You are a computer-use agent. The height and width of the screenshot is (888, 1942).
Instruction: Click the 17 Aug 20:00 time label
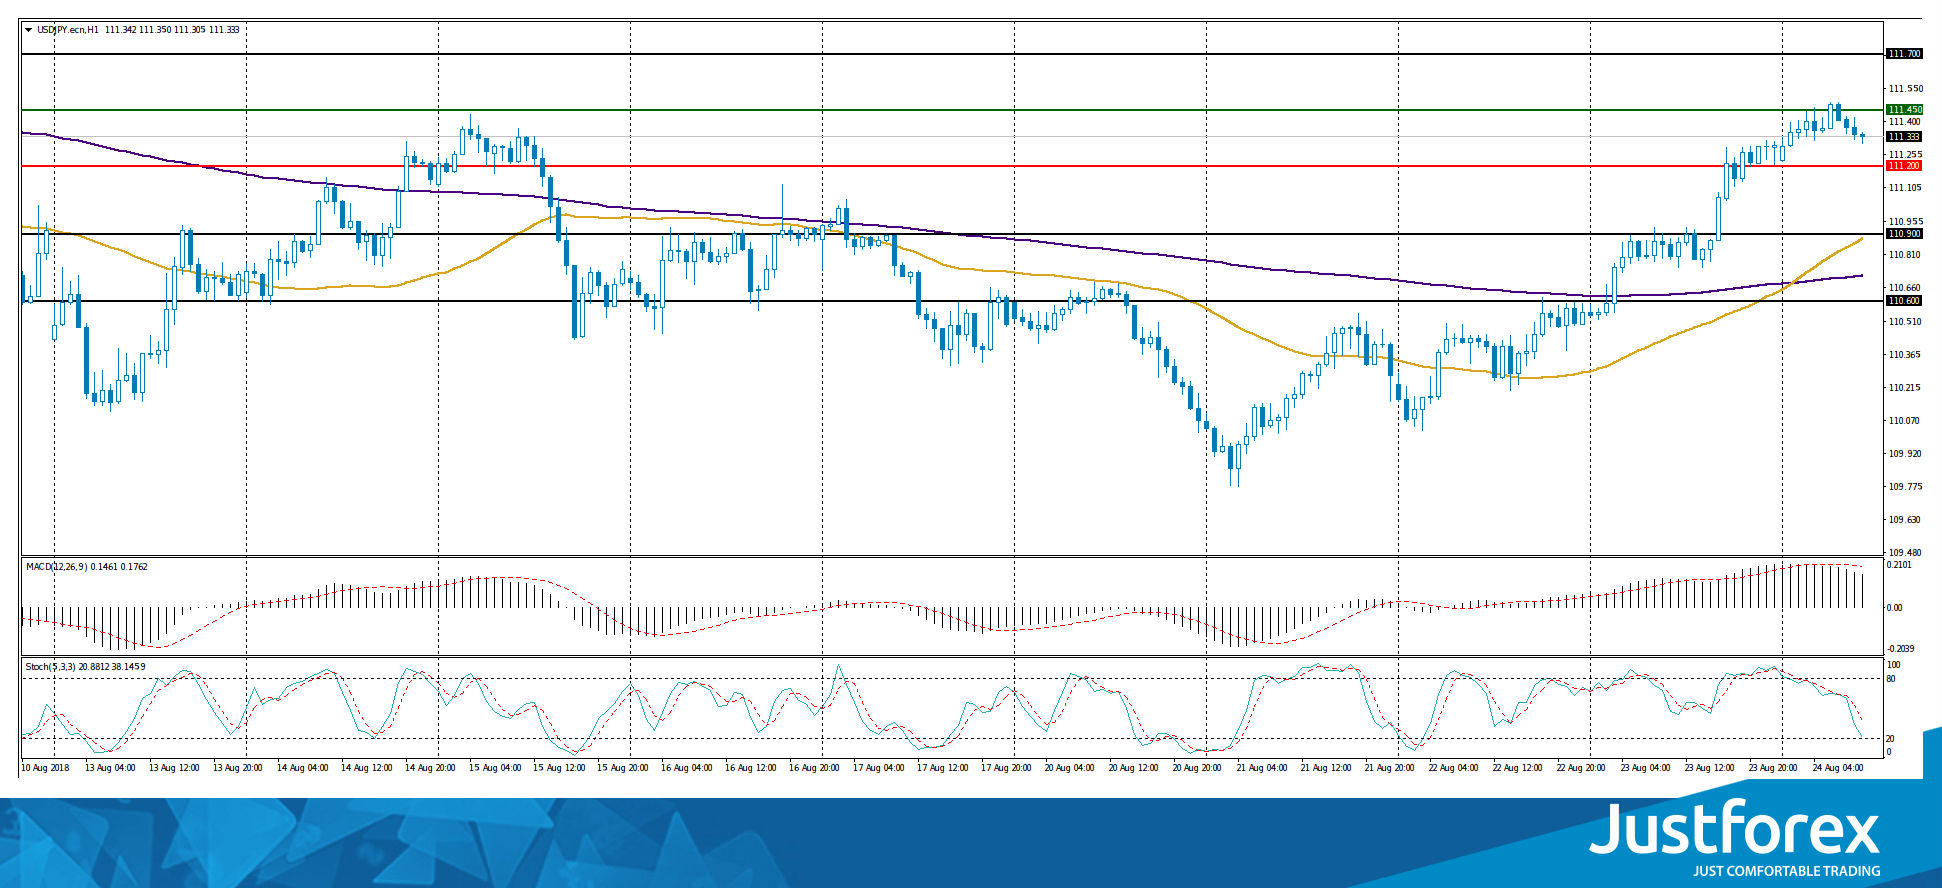point(1006,768)
